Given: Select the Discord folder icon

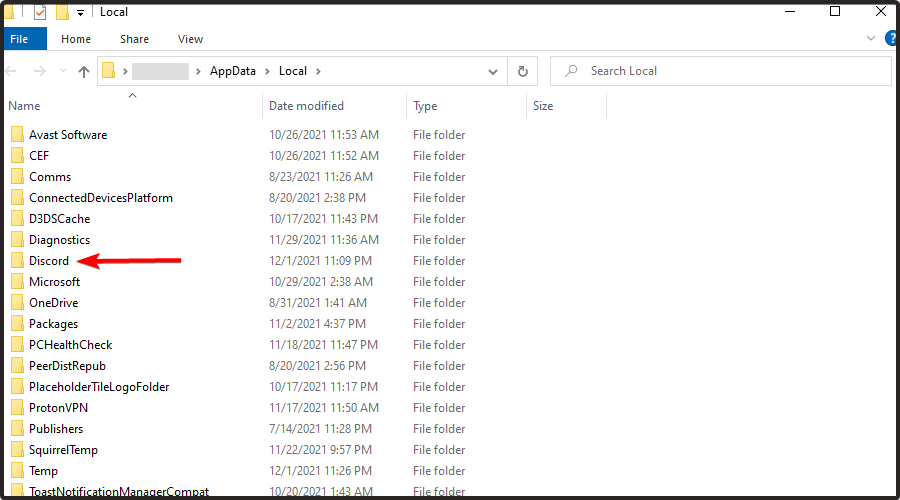Looking at the screenshot, I should (17, 261).
